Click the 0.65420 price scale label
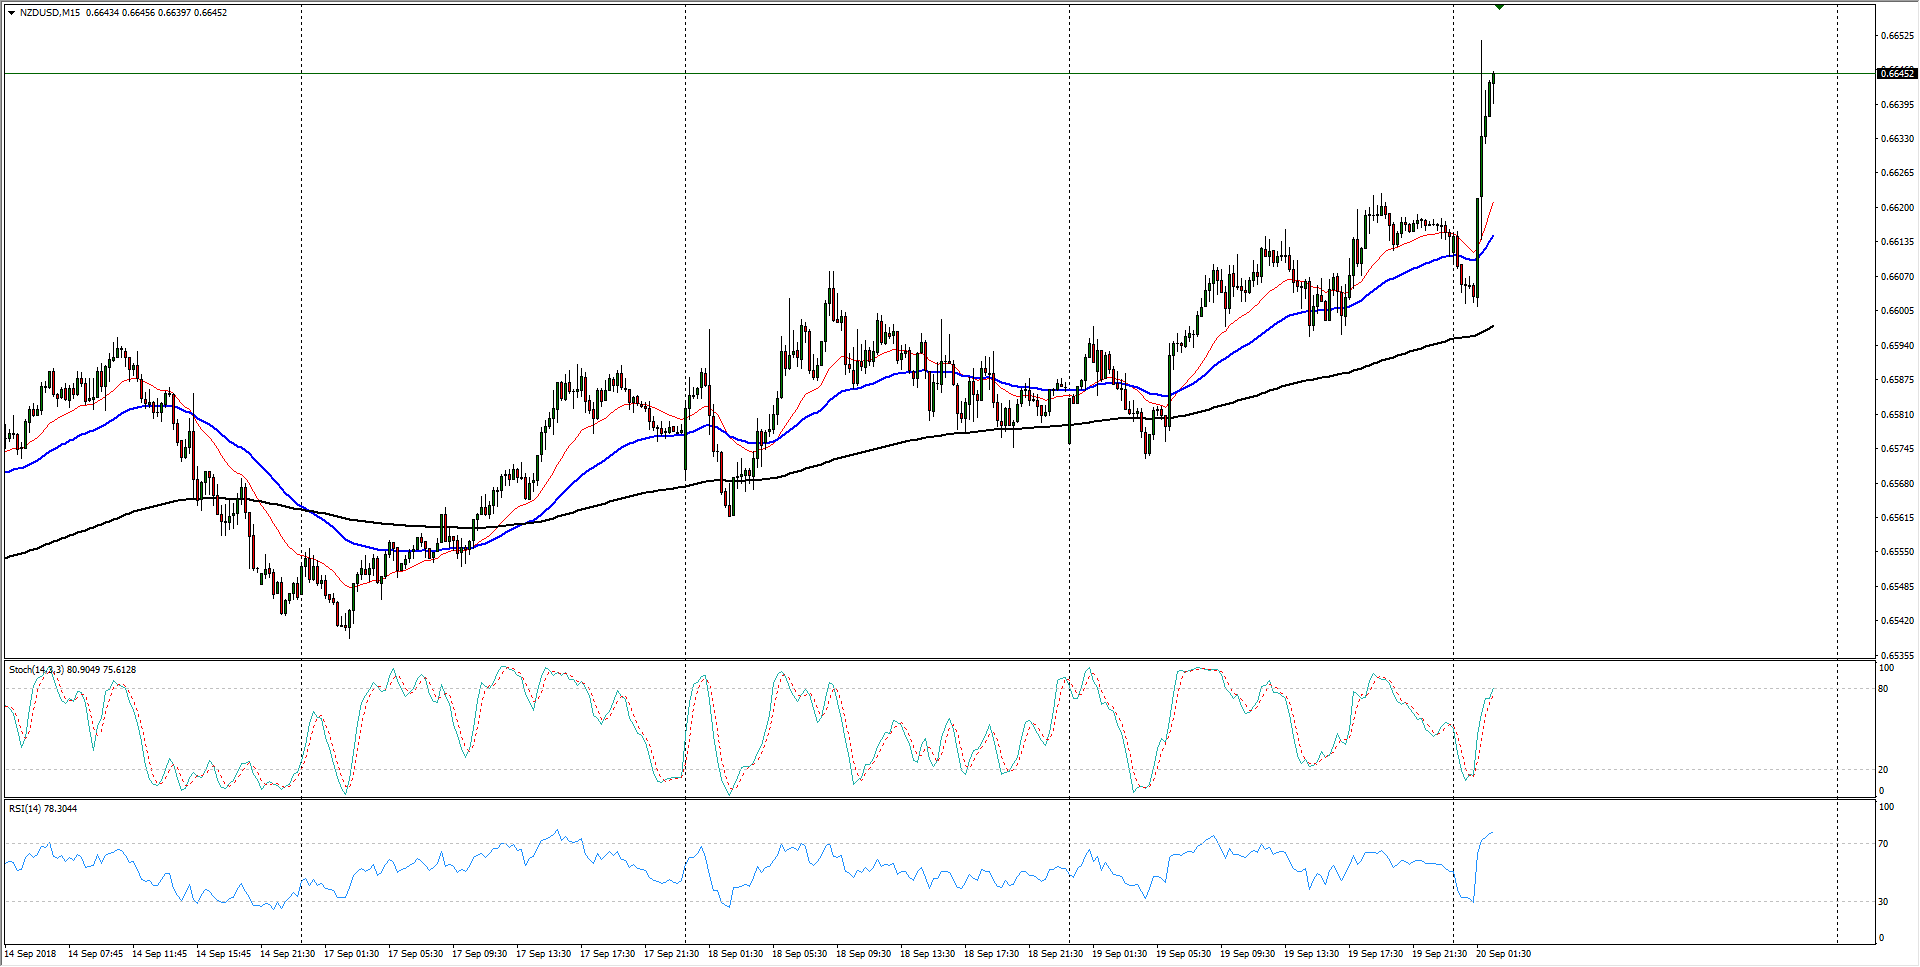This screenshot has width=1920, height=967. (x=1897, y=621)
